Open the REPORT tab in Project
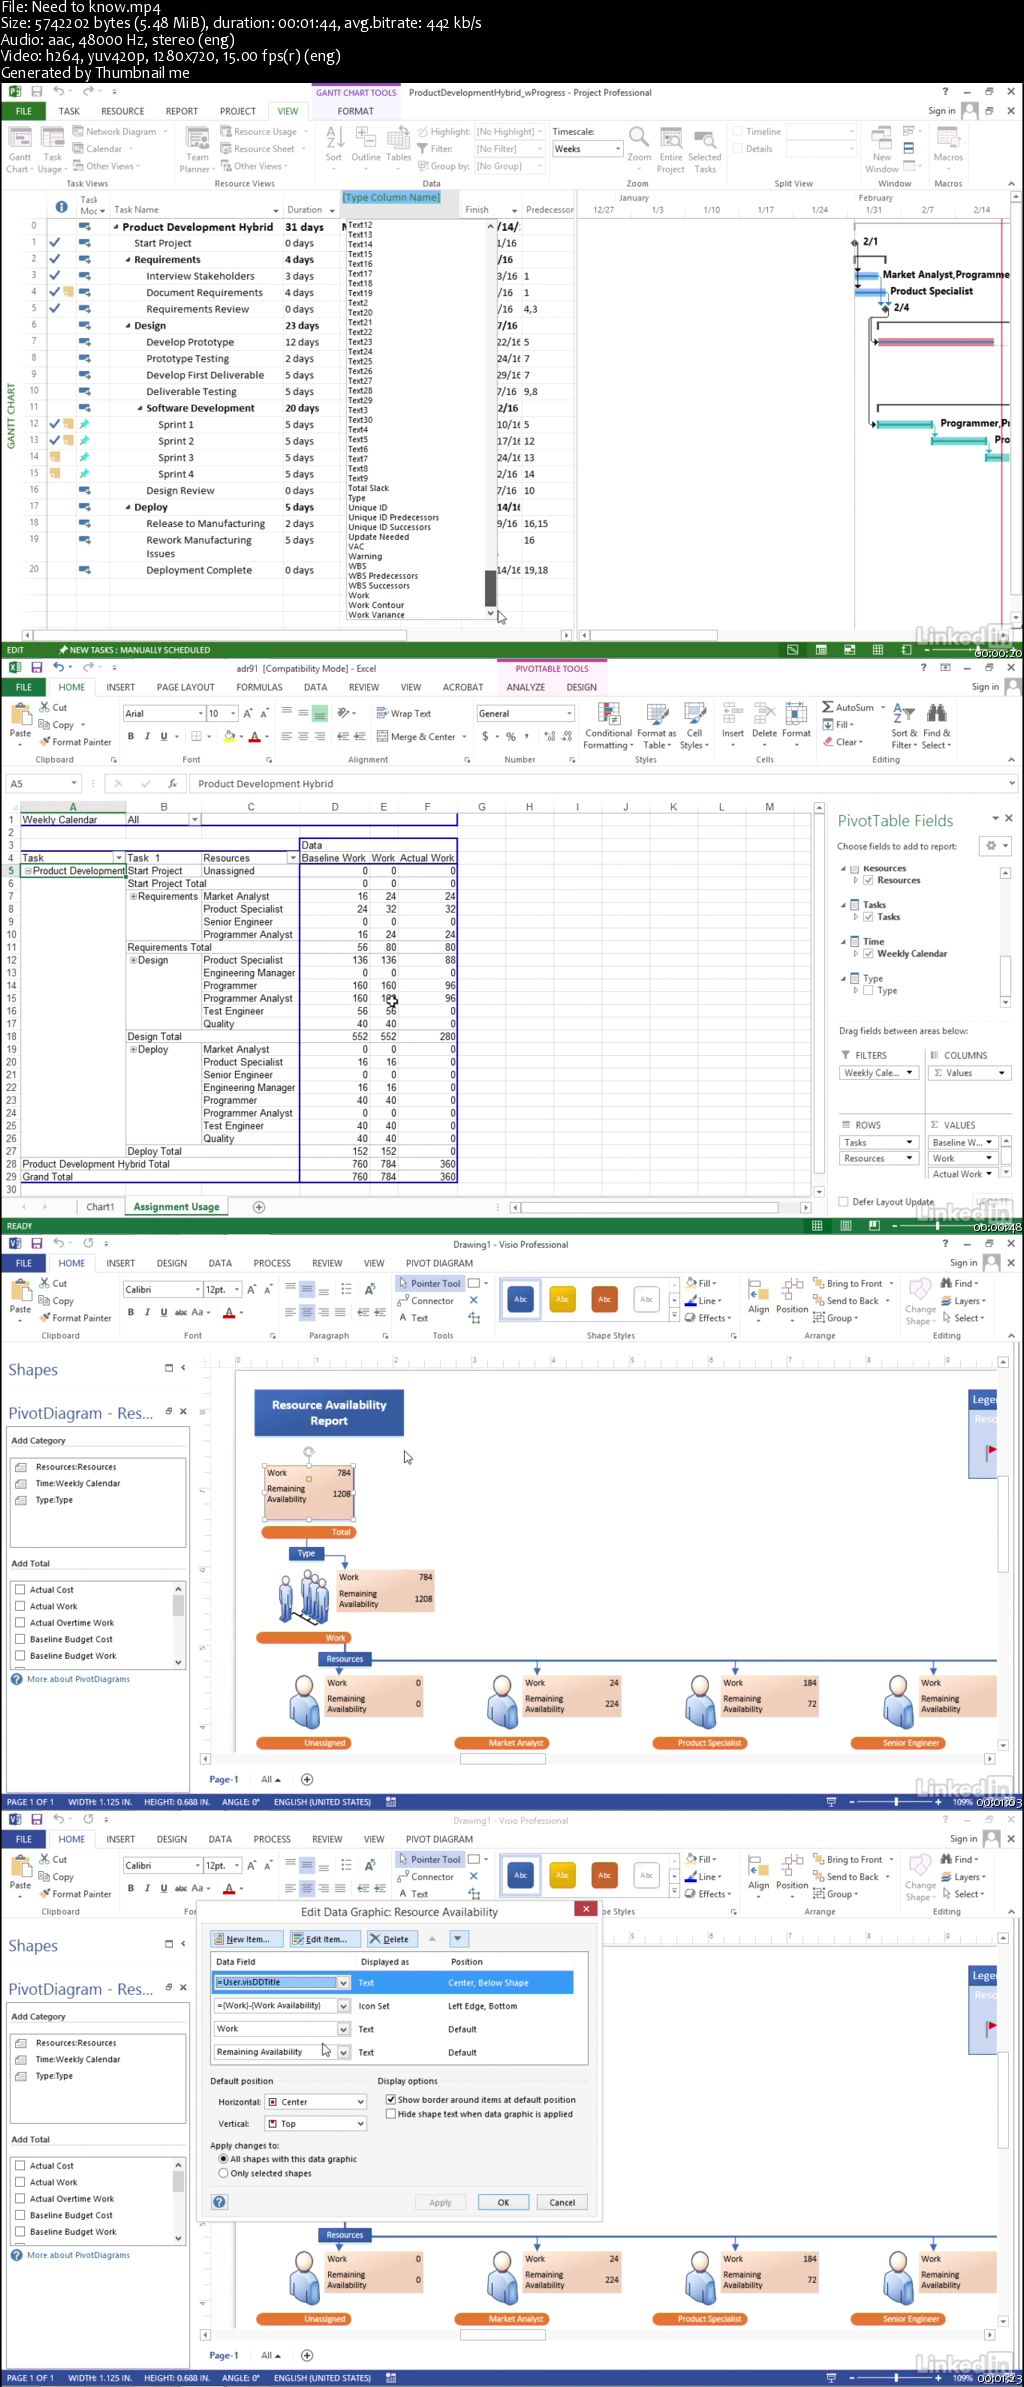The height and width of the screenshot is (2387, 1024). [182, 111]
